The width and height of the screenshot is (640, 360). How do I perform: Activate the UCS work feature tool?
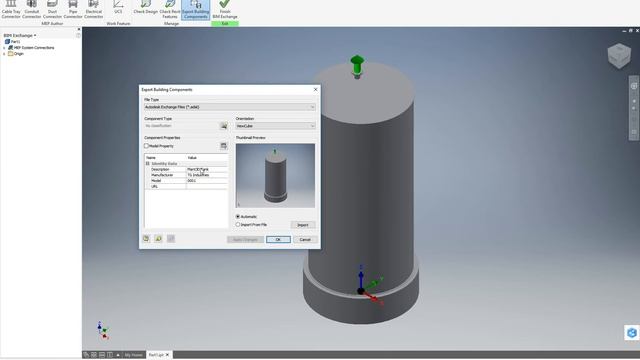click(118, 8)
